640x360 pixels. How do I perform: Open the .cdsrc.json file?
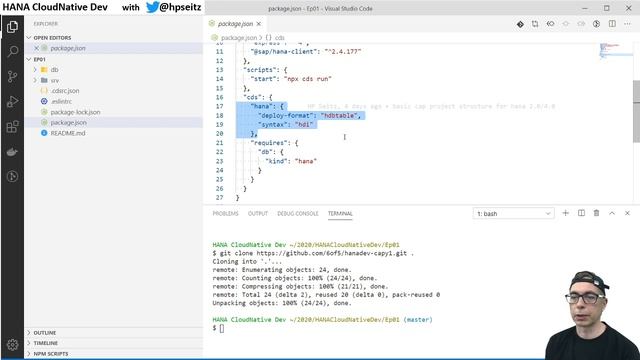tap(65, 91)
